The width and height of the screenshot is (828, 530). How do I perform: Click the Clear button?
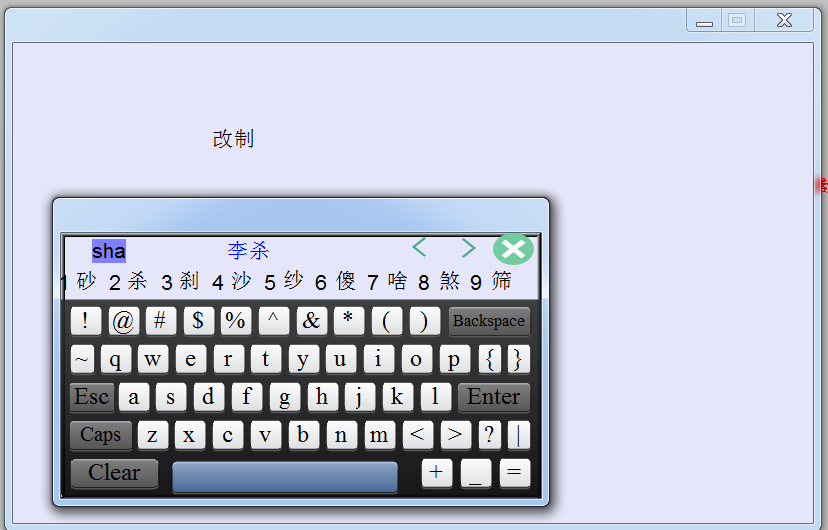pyautogui.click(x=114, y=473)
